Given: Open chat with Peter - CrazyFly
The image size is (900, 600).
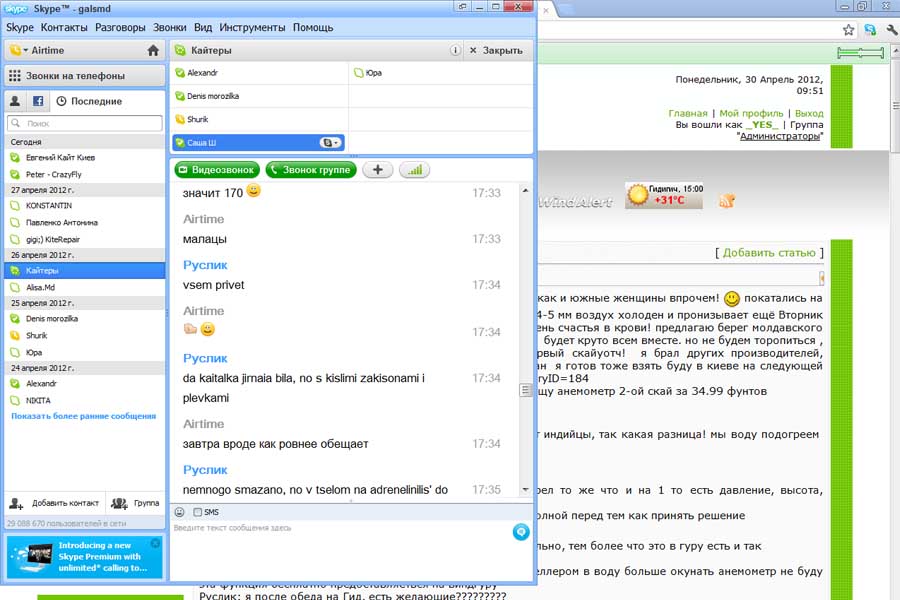Looking at the screenshot, I should tap(85, 174).
